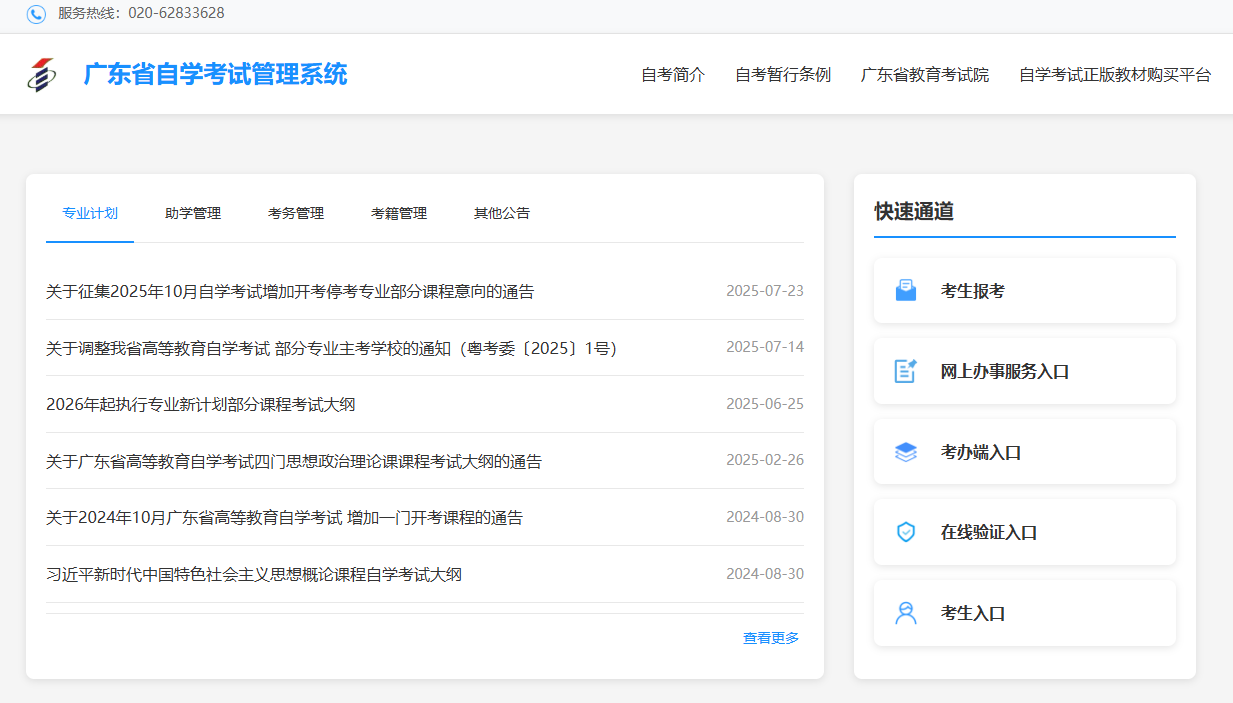This screenshot has width=1233, height=703.
Task: Click the phone hotline icon
Action: point(36,14)
